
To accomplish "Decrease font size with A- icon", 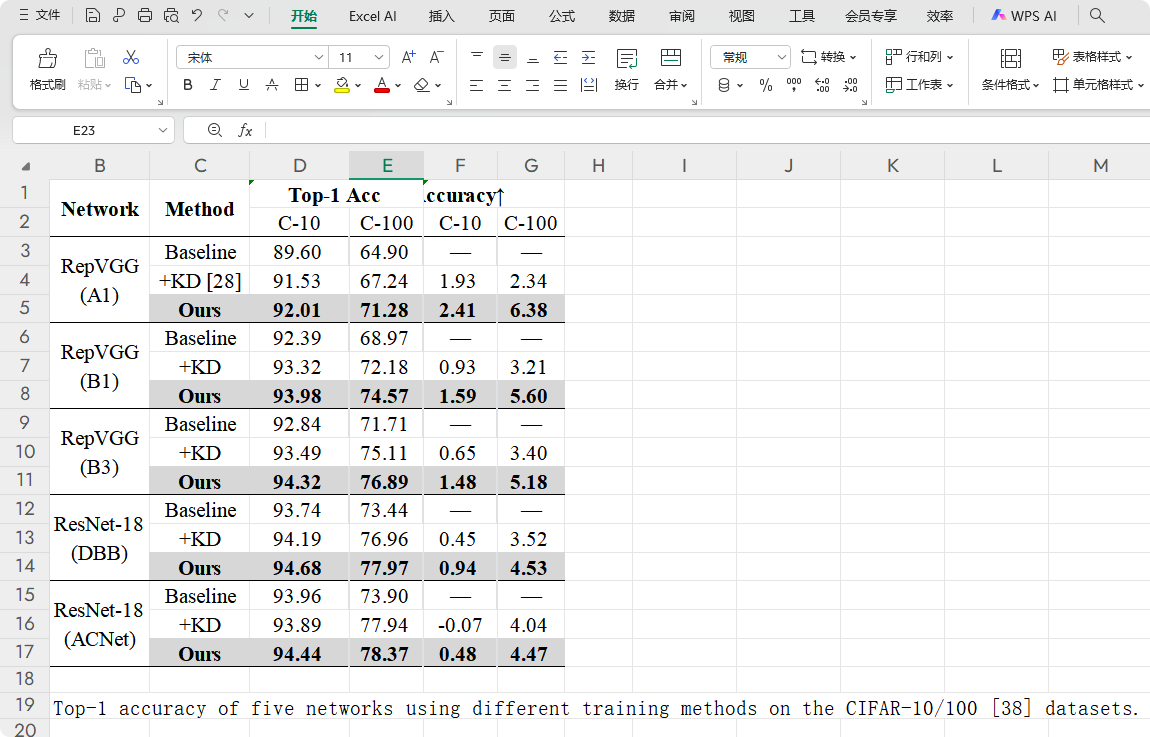I will click(x=436, y=57).
